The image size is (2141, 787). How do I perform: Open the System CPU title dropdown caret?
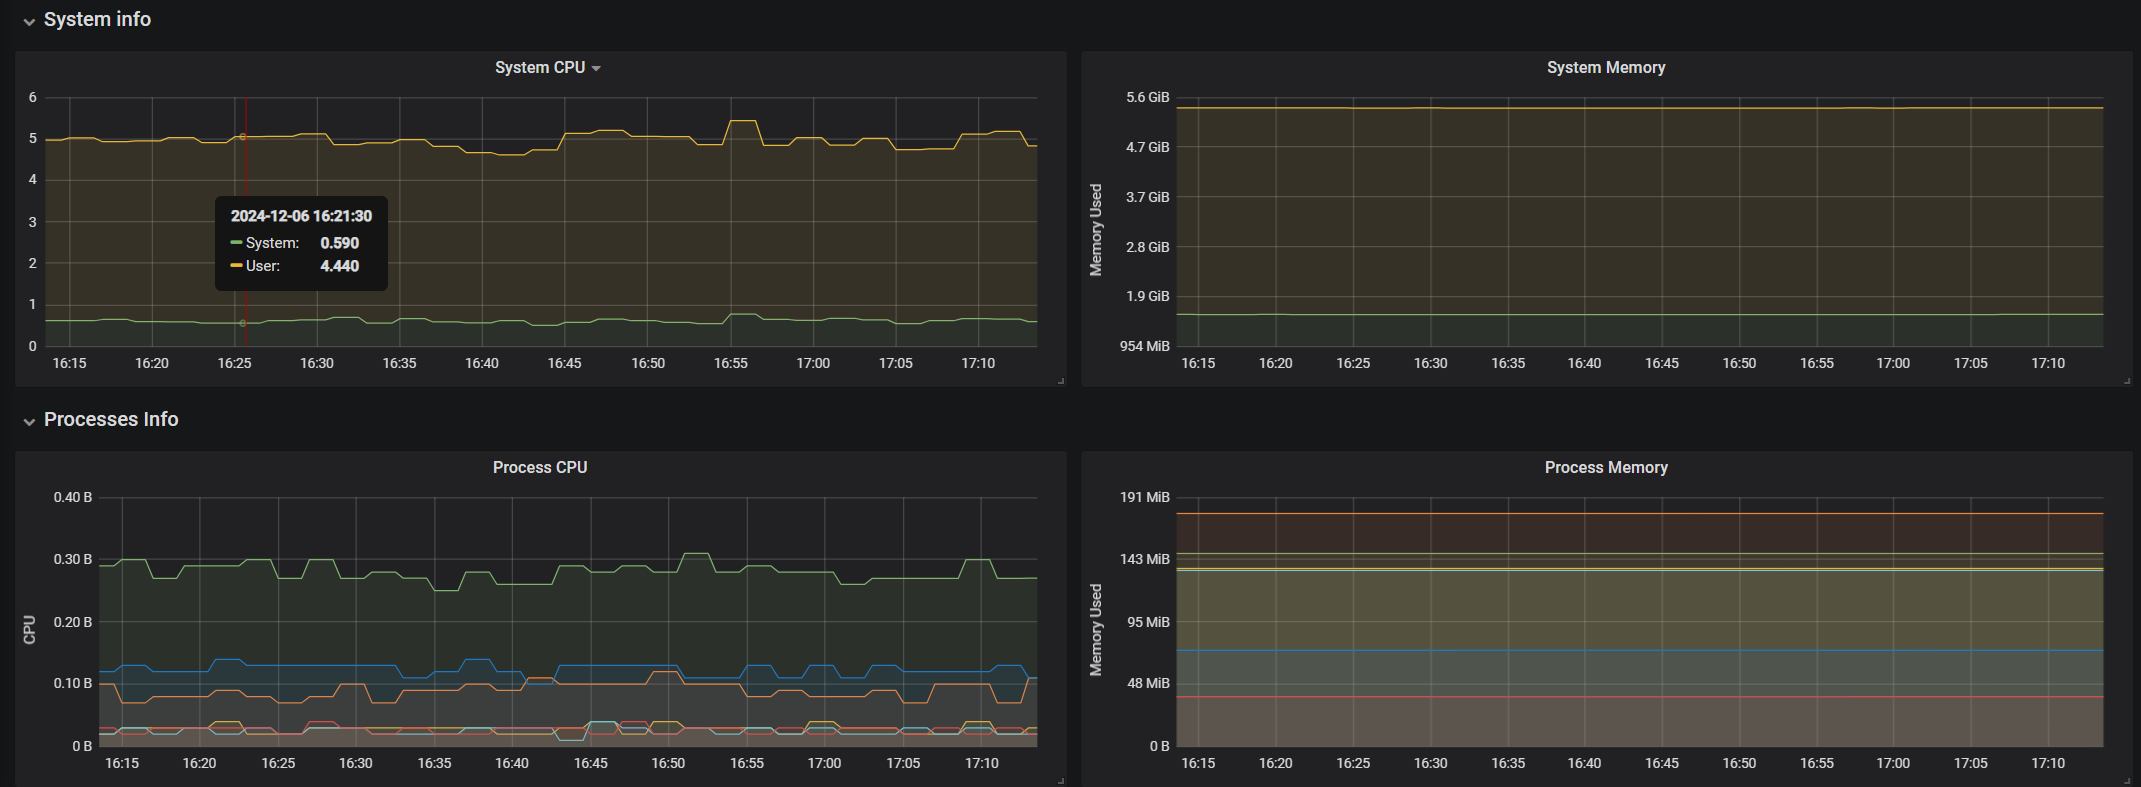596,68
